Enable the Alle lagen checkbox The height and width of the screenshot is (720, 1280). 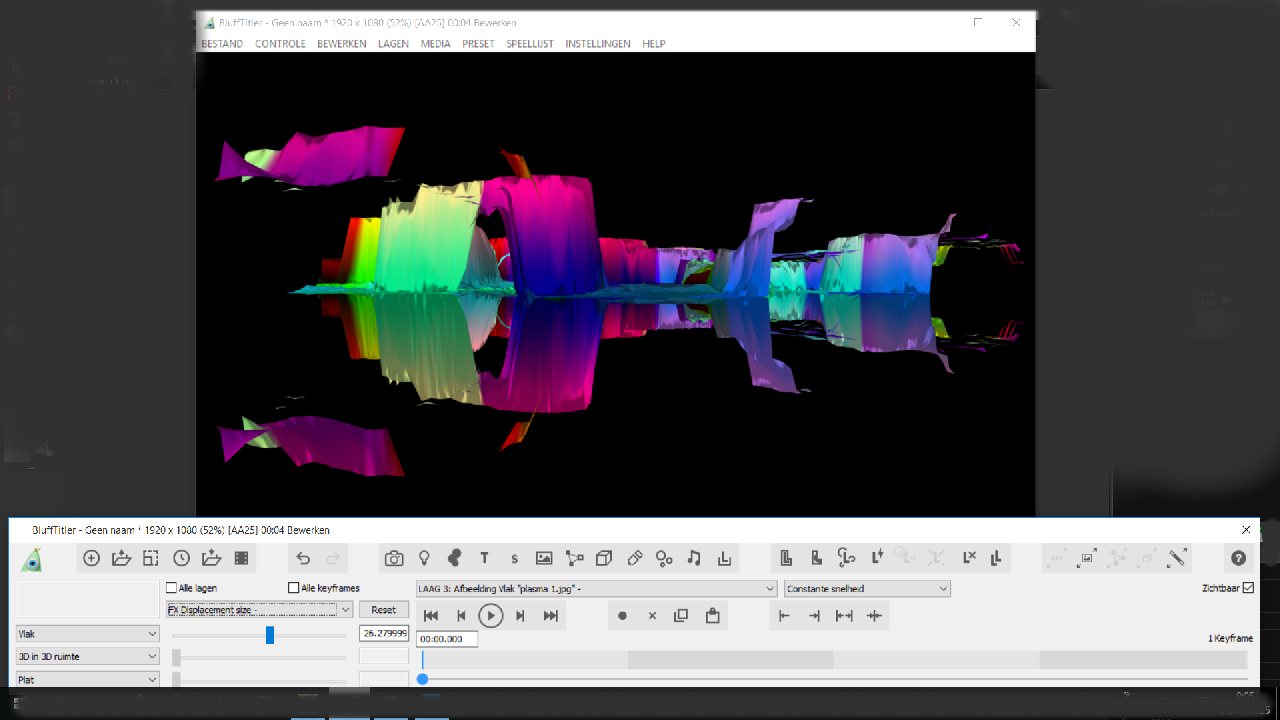click(172, 588)
